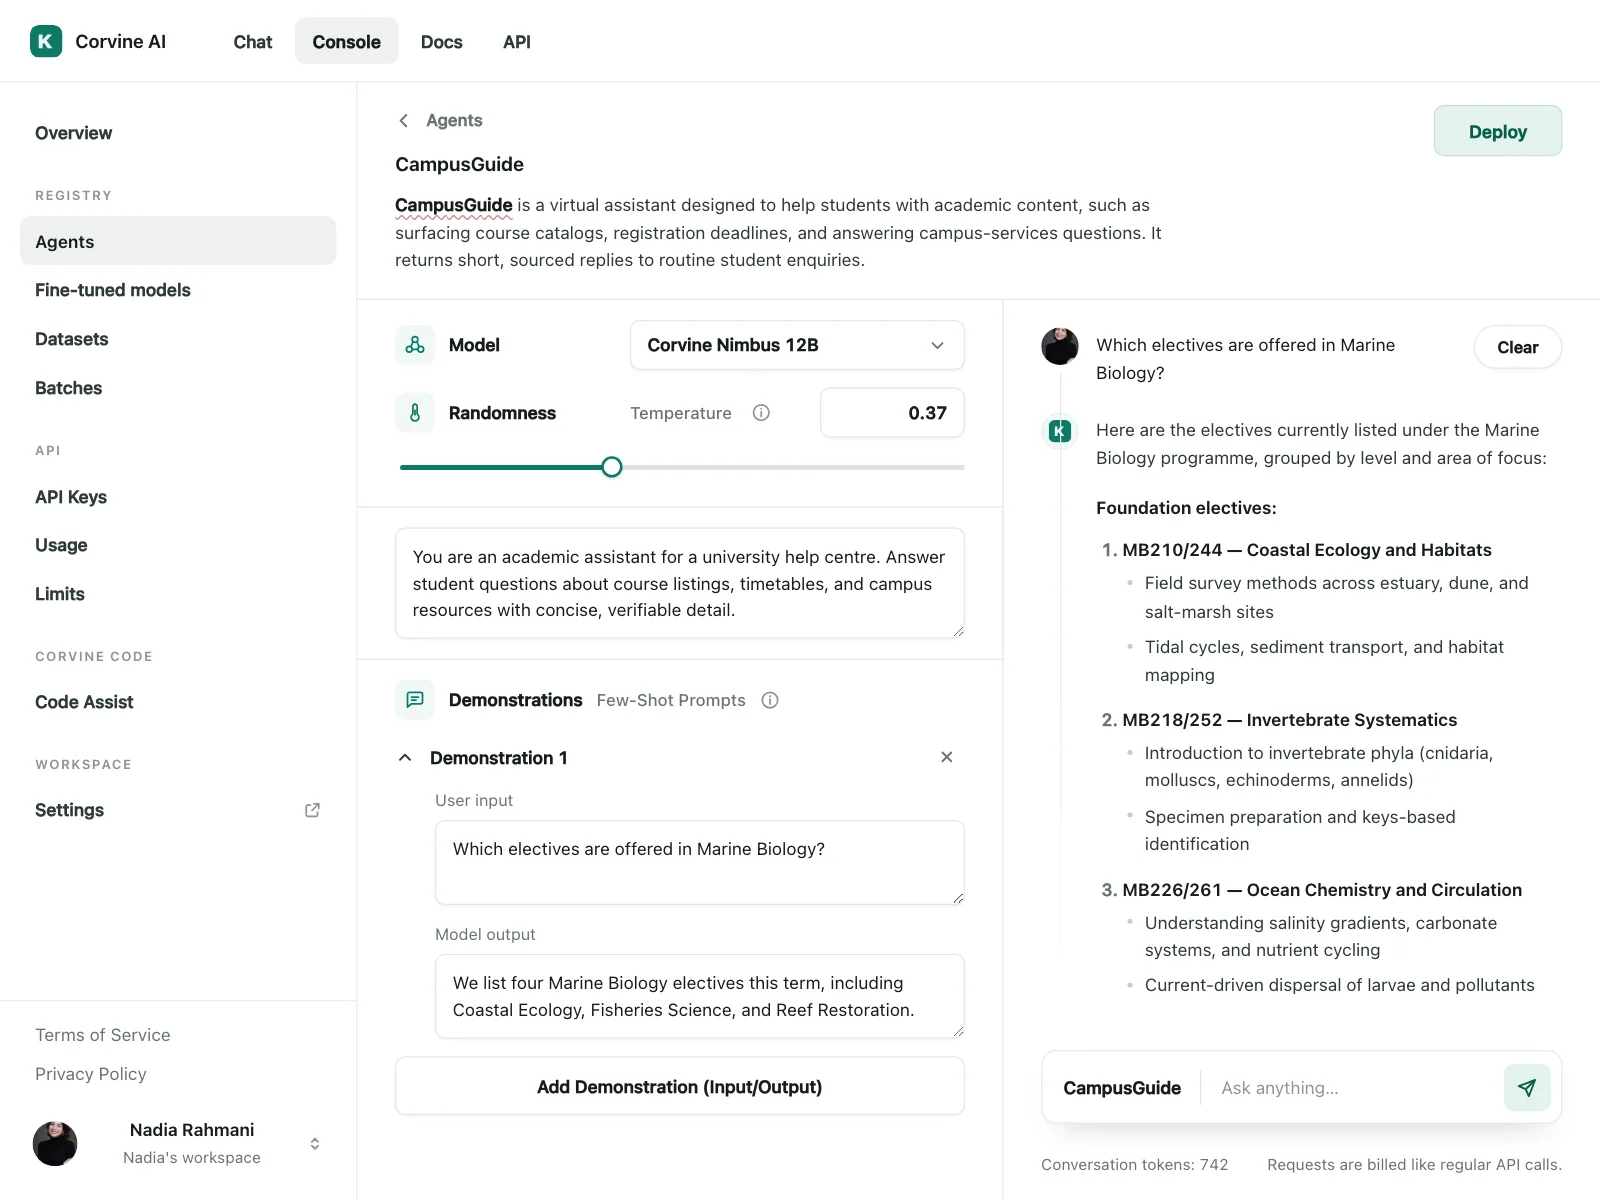Collapse Demonstration 1 section
The height and width of the screenshot is (1200, 1600).
(405, 758)
